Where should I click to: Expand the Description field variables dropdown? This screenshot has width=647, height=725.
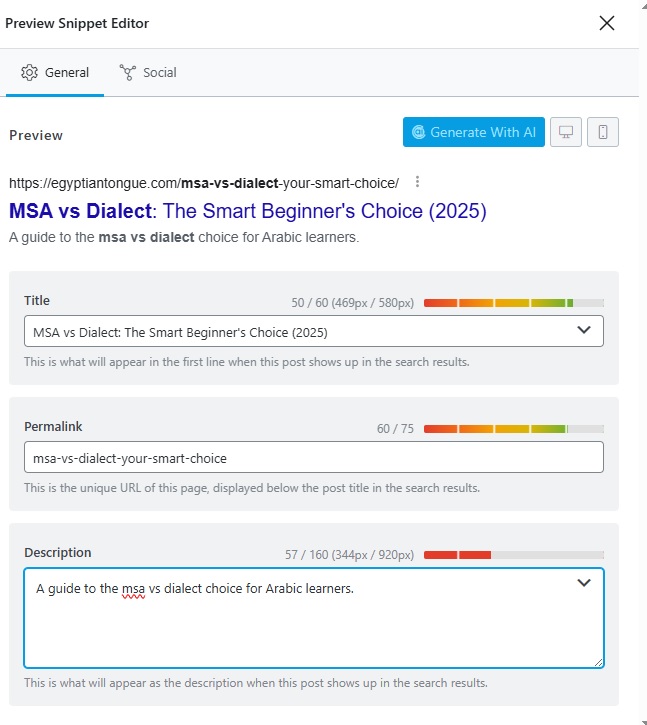[x=584, y=584]
